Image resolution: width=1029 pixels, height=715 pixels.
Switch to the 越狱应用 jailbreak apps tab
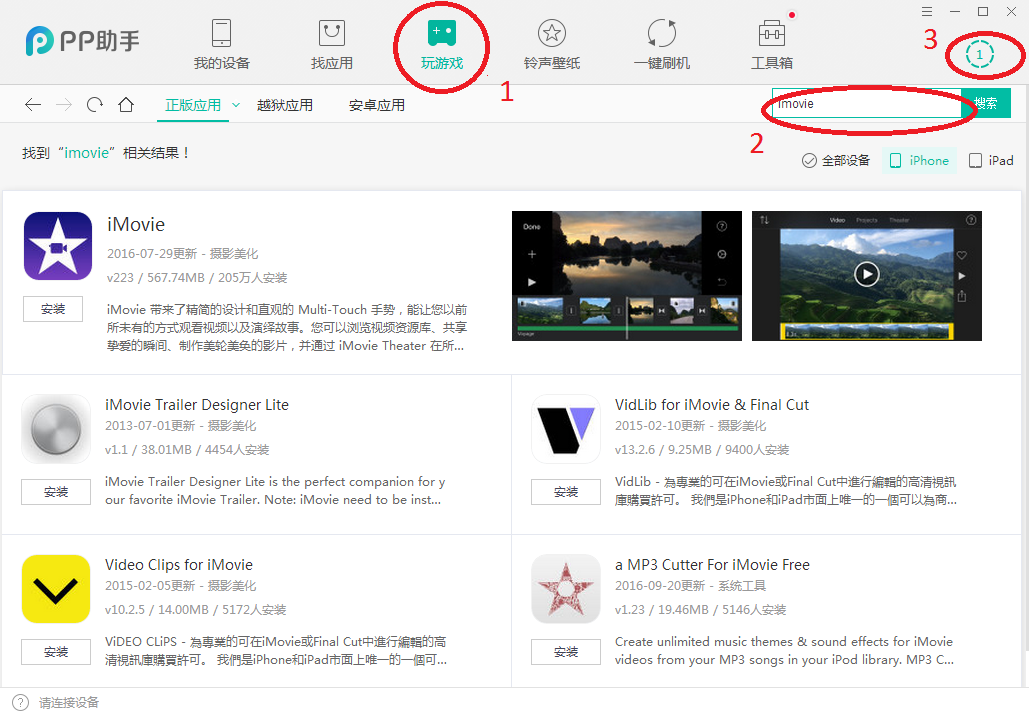[x=284, y=105]
